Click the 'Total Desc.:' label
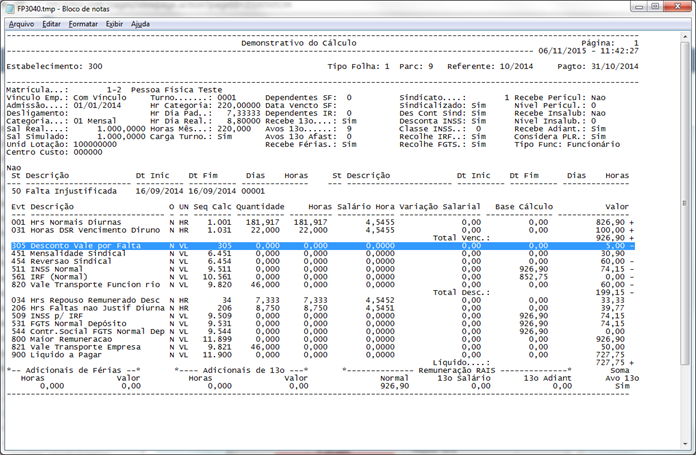696x456 pixels. [462, 292]
